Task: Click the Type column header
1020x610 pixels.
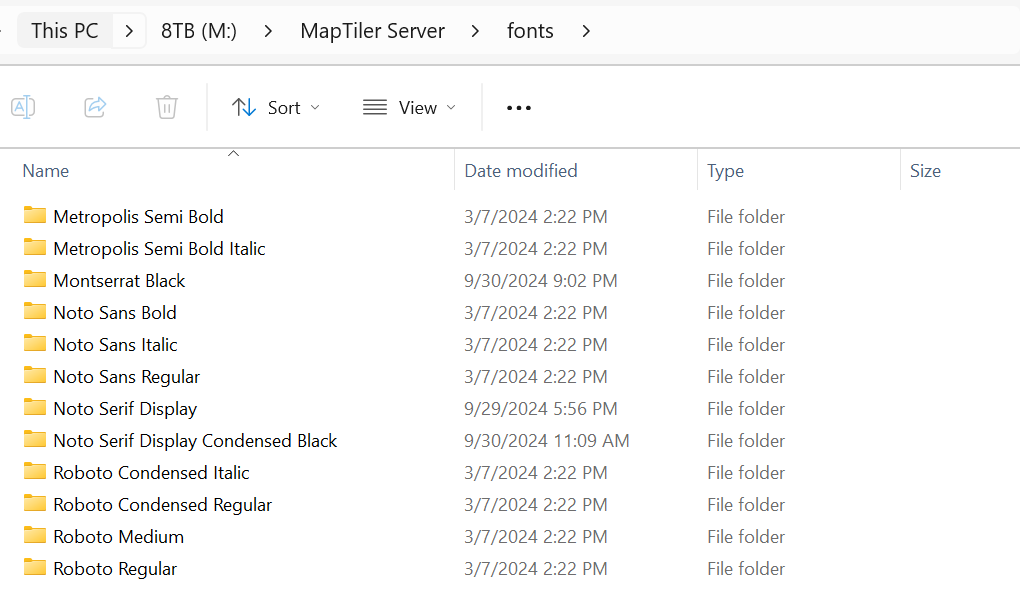Action: coord(725,171)
